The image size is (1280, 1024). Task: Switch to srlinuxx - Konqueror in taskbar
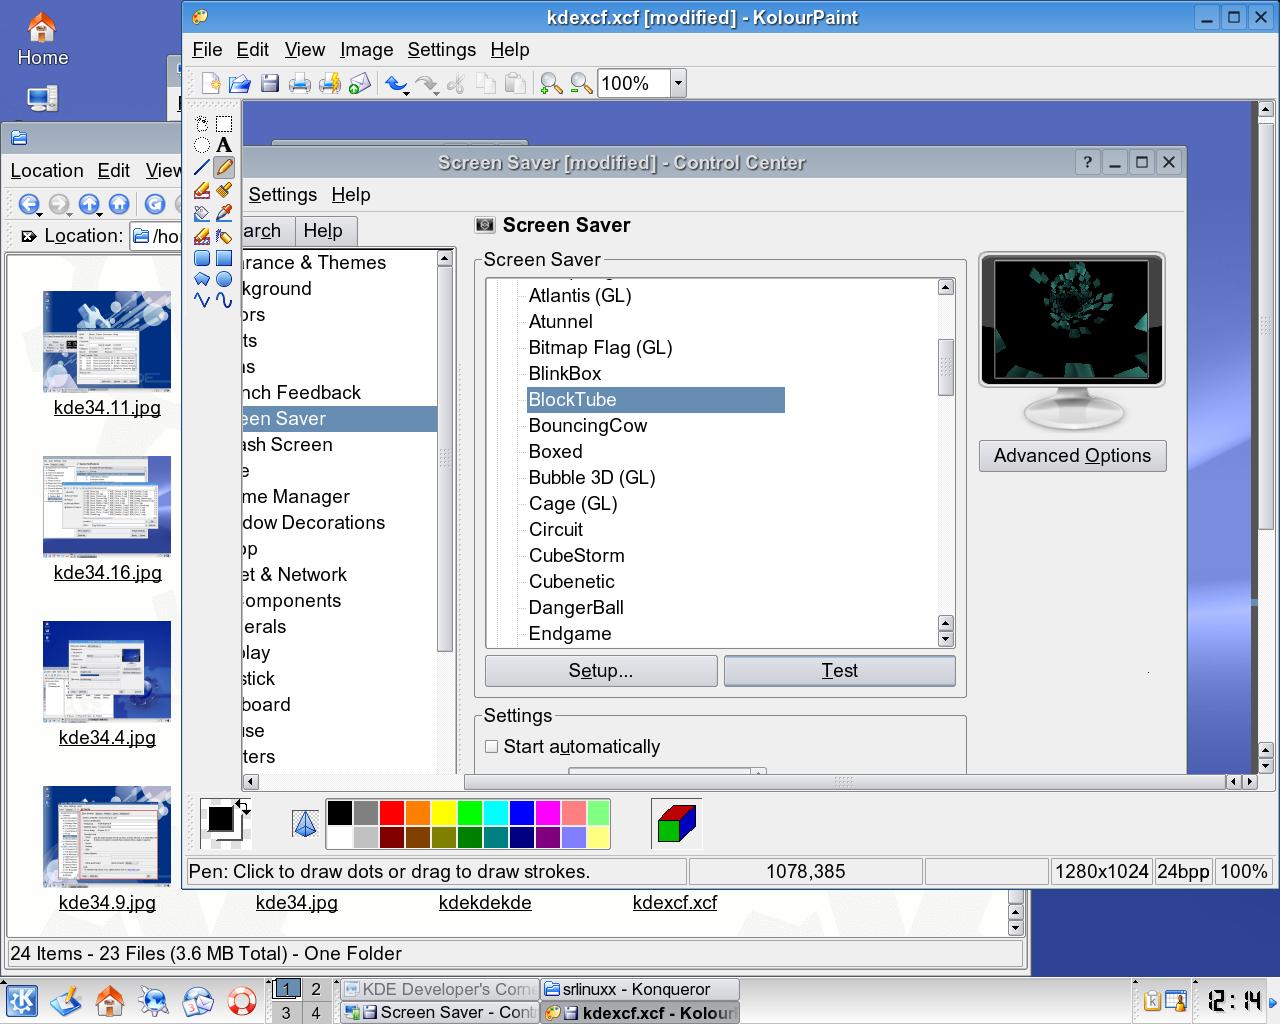tap(640, 989)
